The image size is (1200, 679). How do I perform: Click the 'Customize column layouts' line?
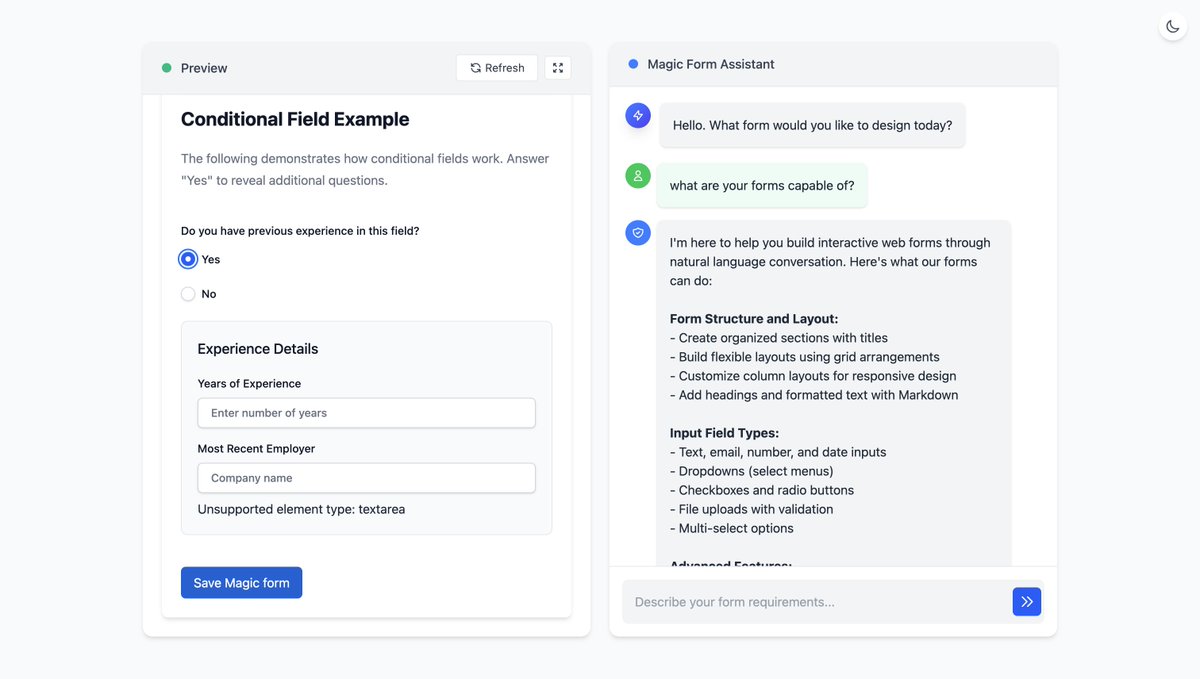click(813, 376)
